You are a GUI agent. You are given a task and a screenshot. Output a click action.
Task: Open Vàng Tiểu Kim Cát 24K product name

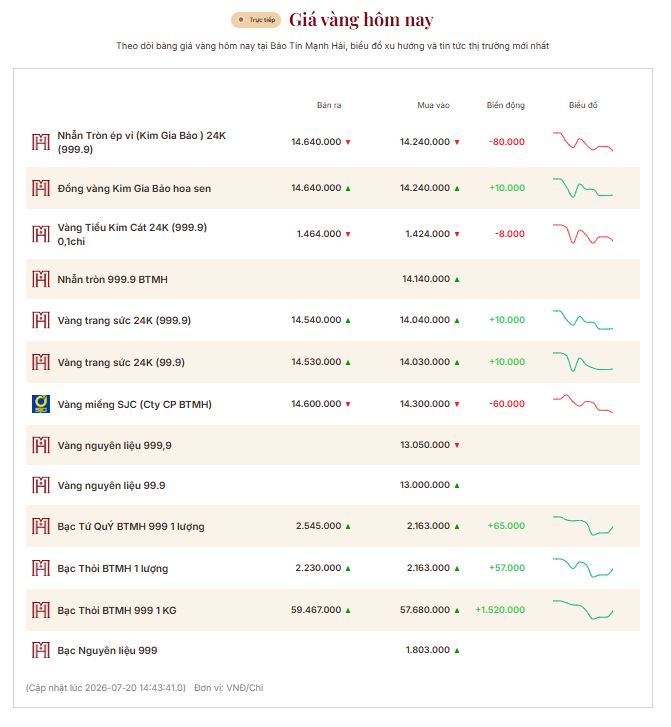click(x=132, y=234)
